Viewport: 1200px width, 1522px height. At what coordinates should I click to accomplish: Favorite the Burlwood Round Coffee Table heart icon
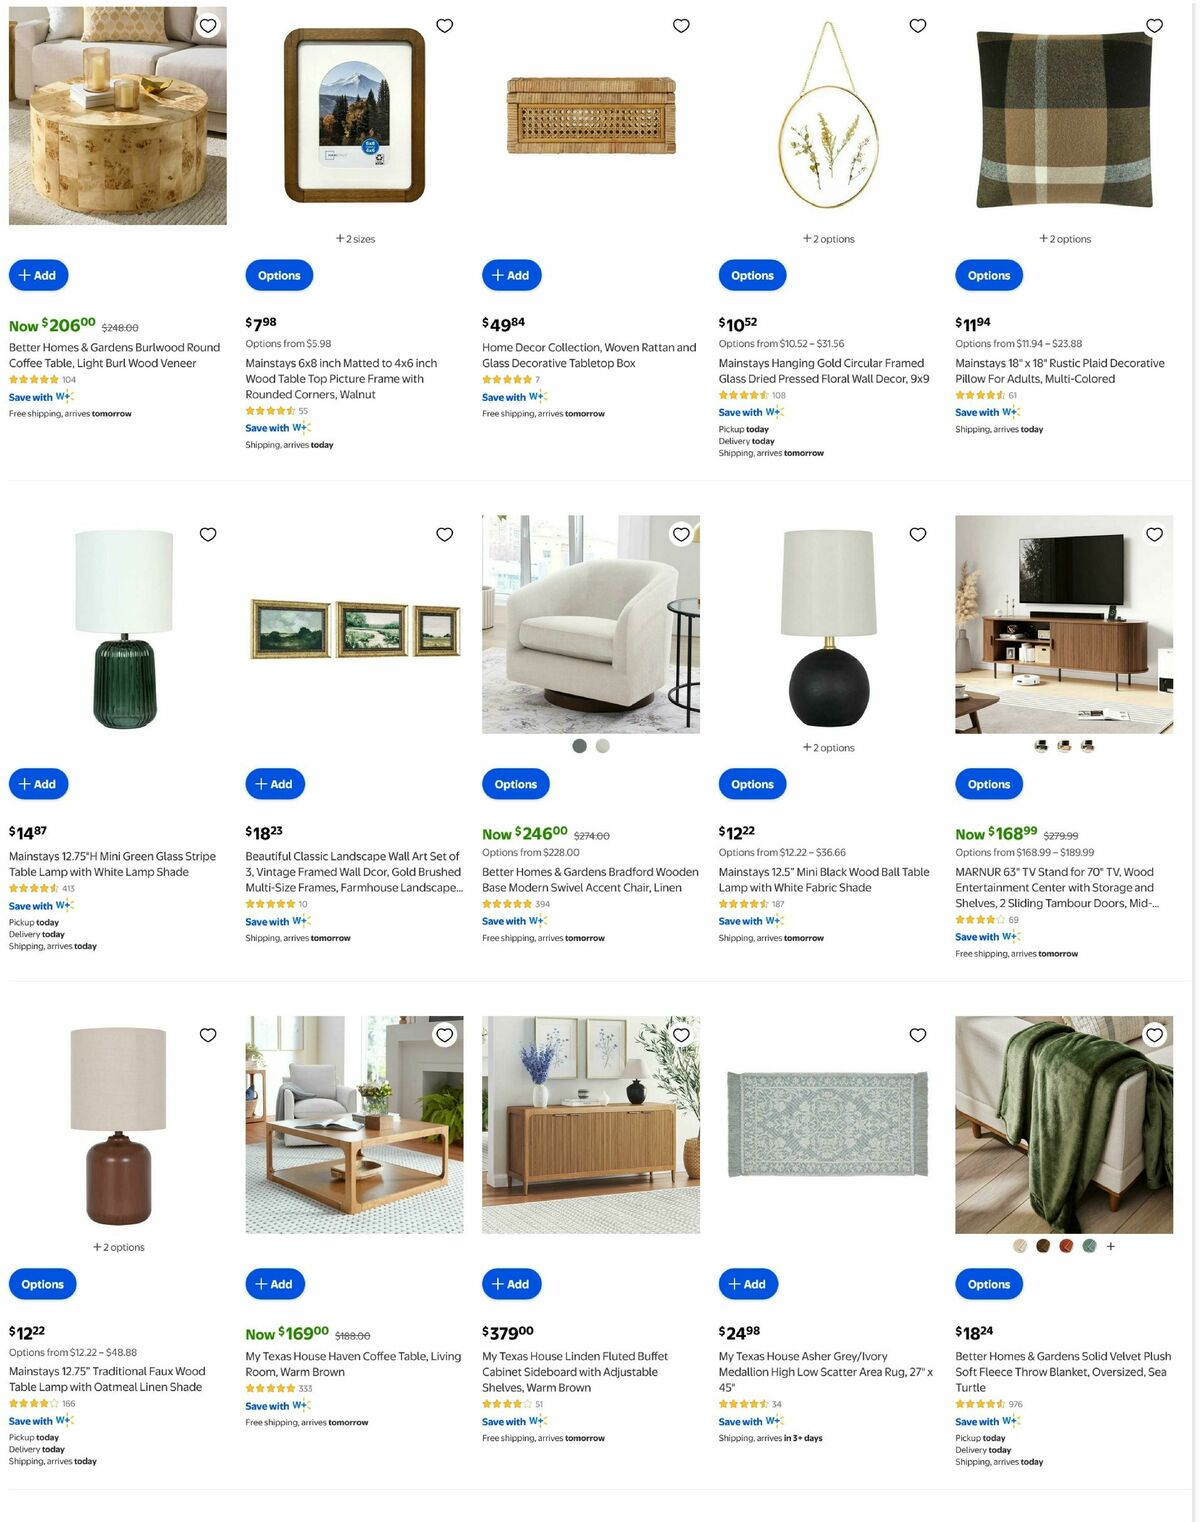point(208,26)
